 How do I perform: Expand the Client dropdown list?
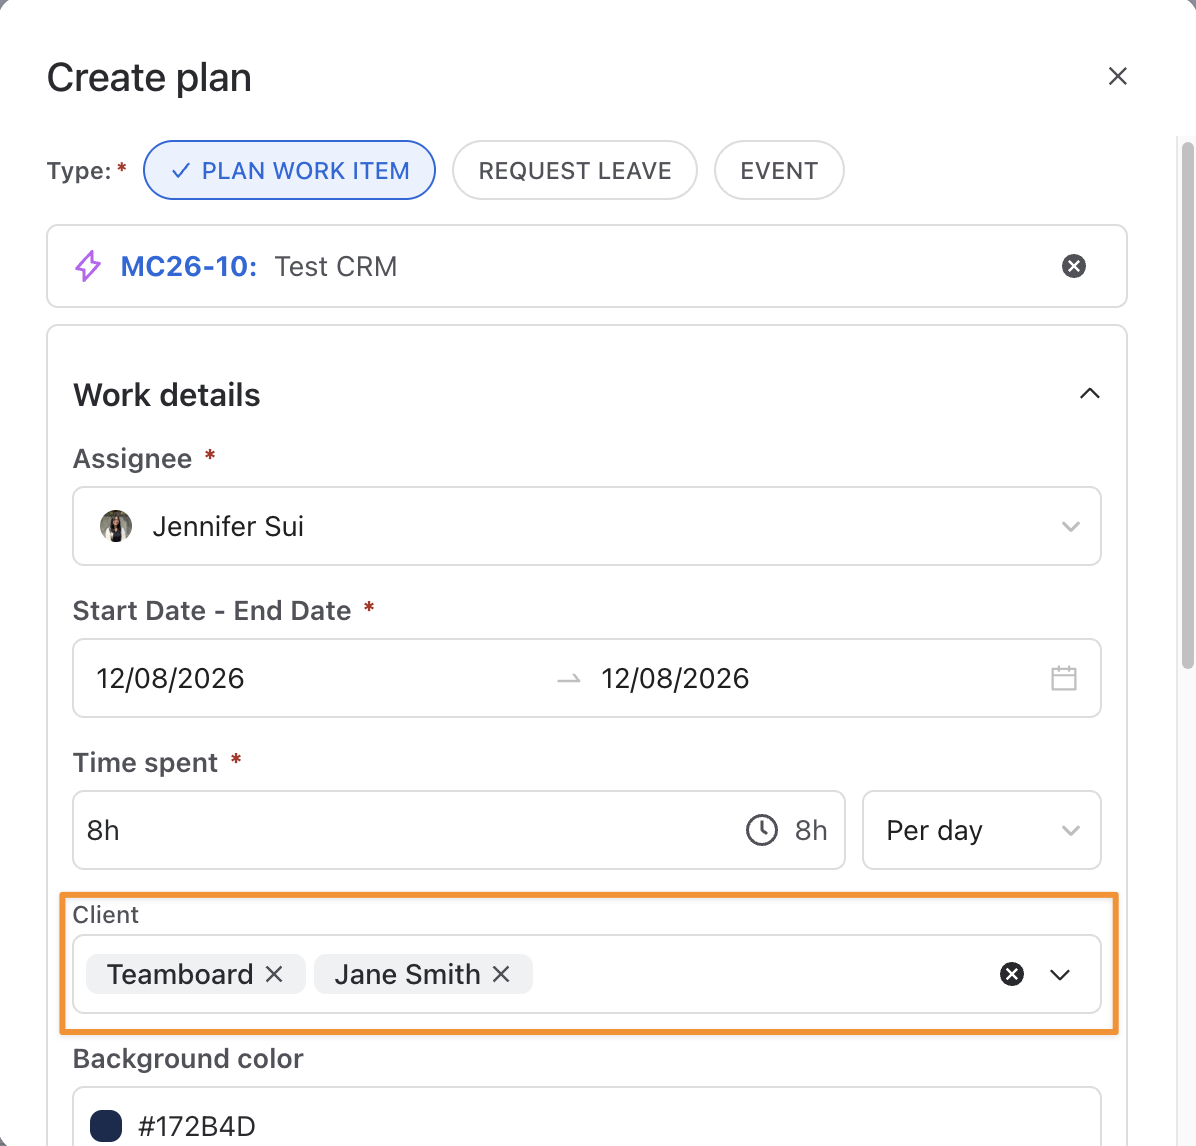tap(1059, 974)
